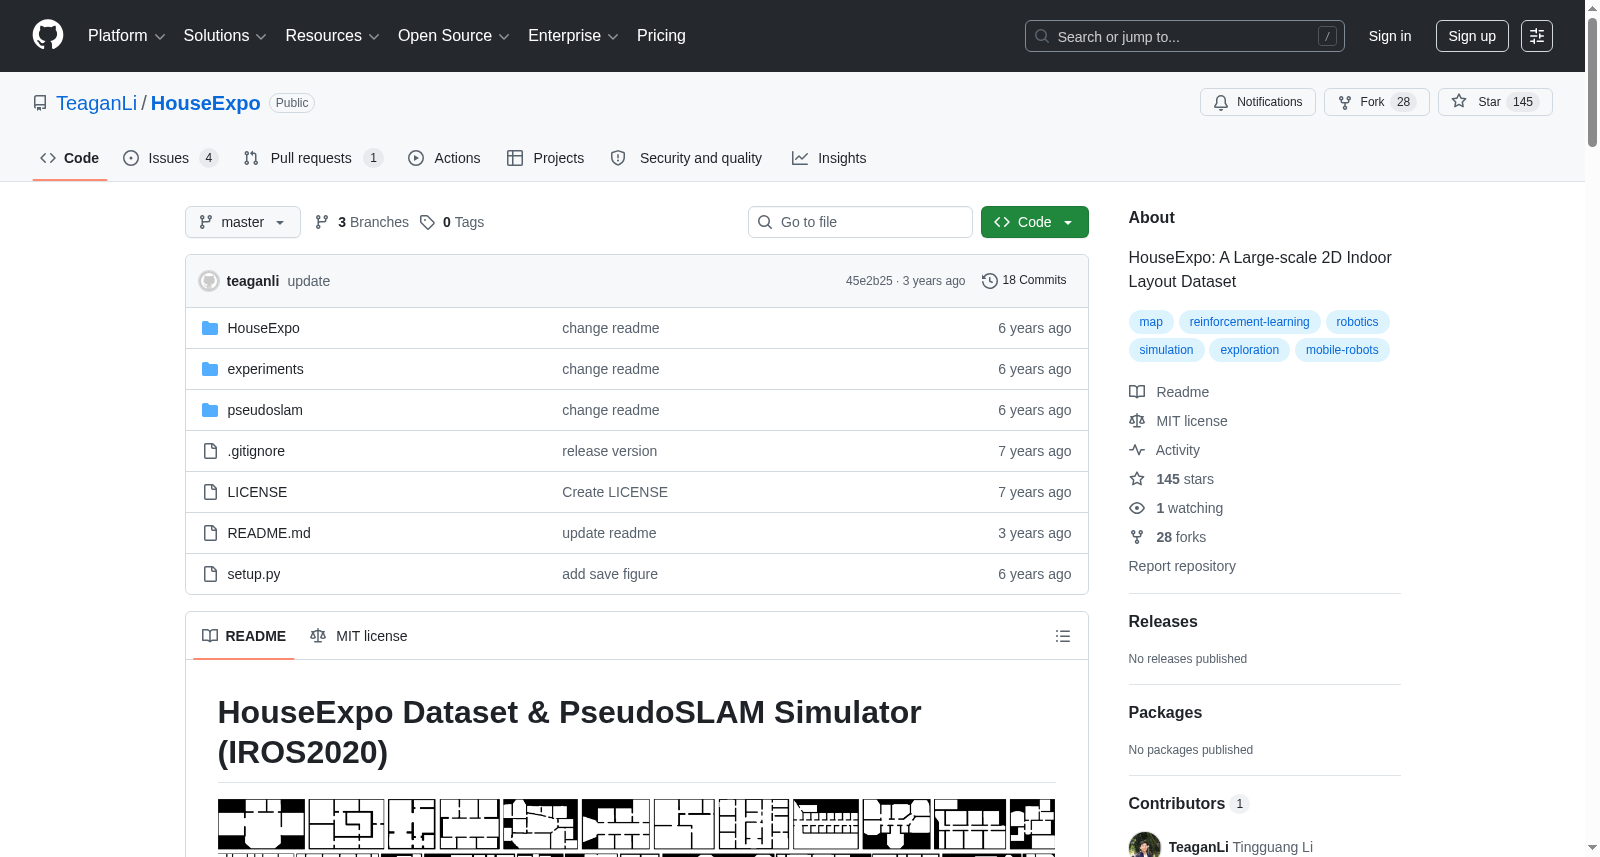Click the star icon beside 145 stars
The height and width of the screenshot is (857, 1600).
coord(1137,479)
